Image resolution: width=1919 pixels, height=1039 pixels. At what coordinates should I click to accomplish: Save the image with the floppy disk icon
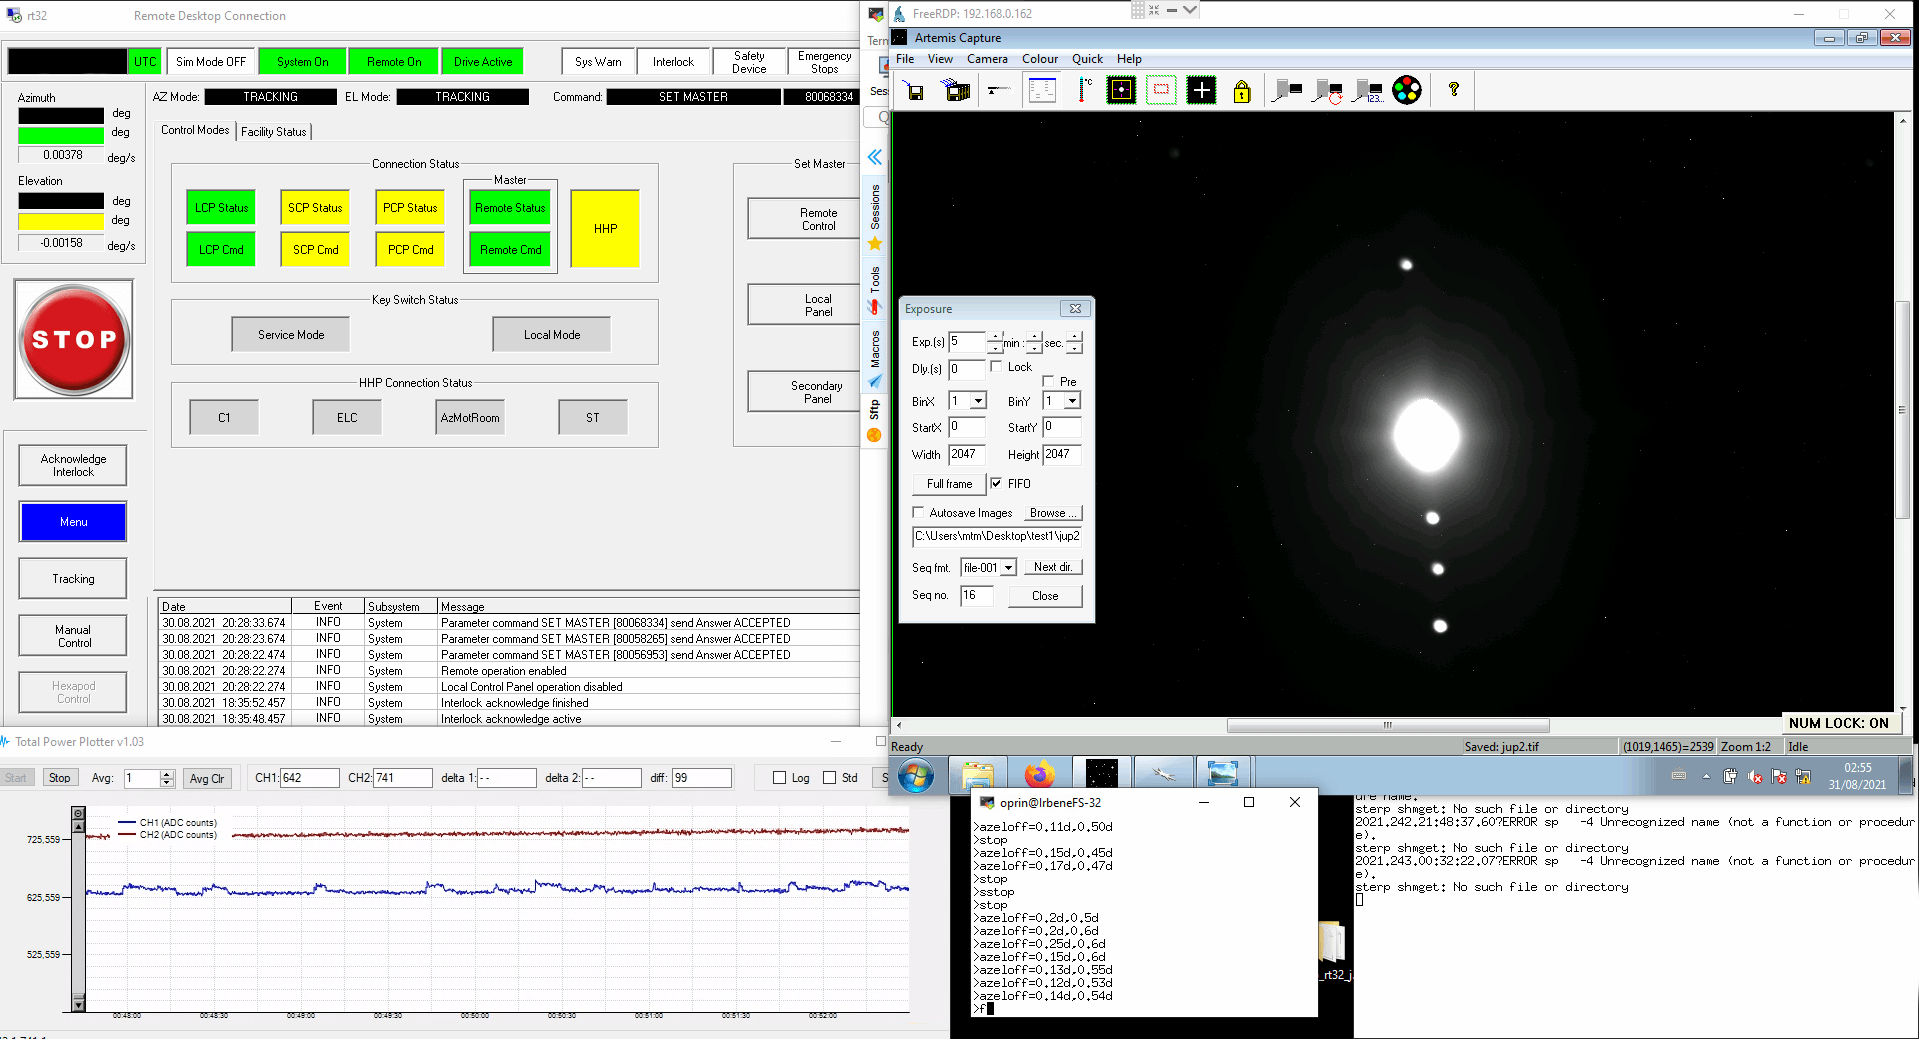point(914,91)
